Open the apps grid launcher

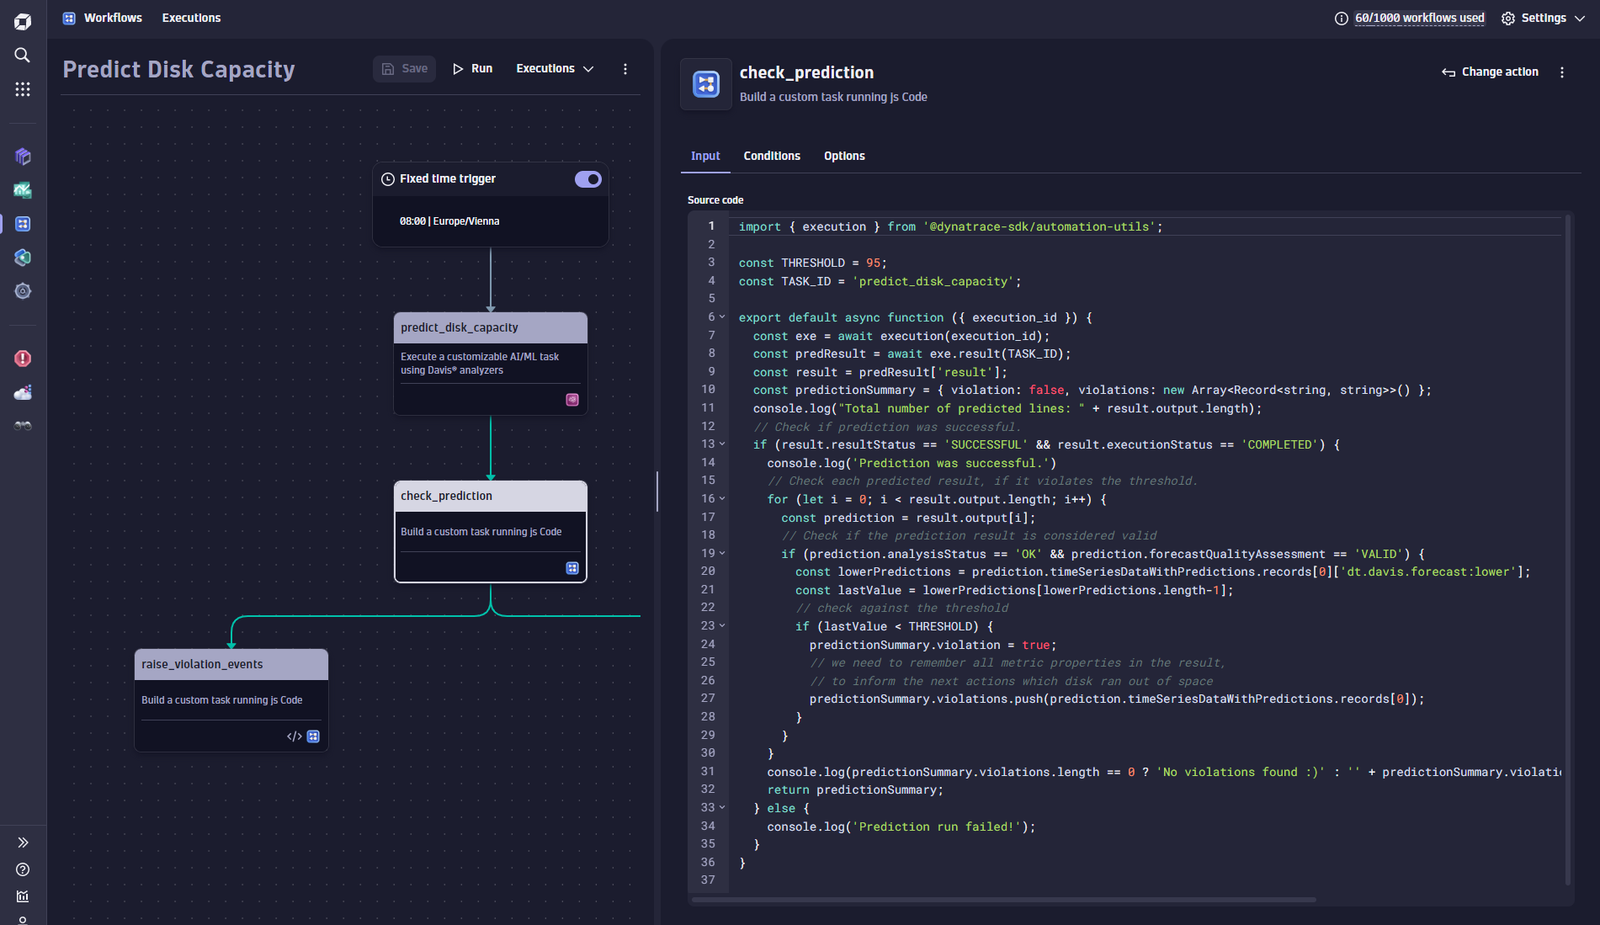click(22, 89)
